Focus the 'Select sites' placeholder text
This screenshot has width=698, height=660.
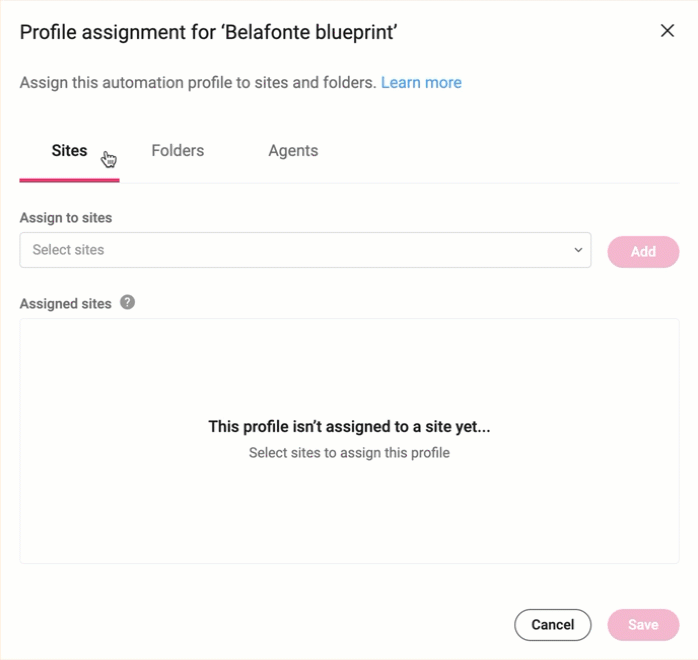coord(68,250)
